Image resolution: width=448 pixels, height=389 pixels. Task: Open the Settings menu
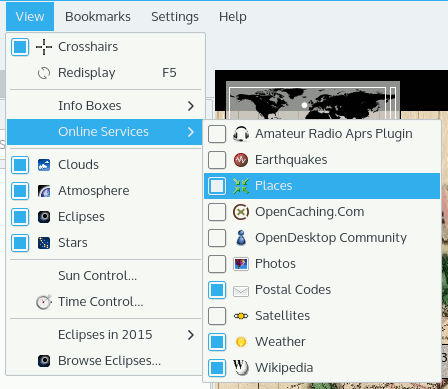pyautogui.click(x=175, y=17)
